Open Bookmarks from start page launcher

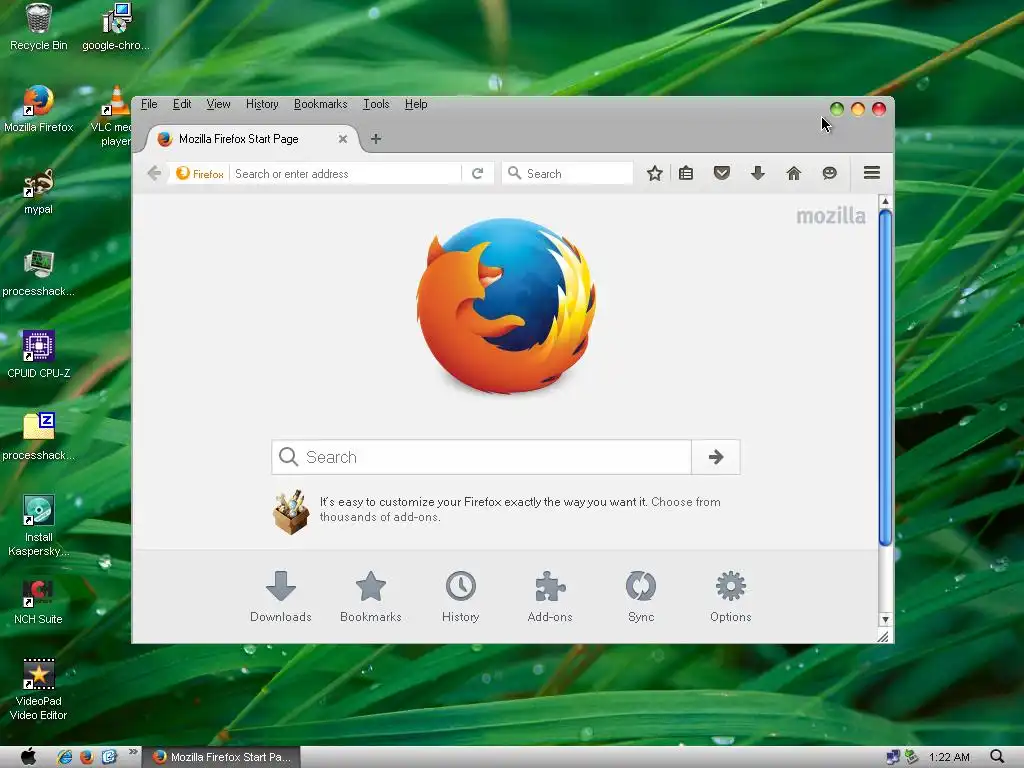click(x=370, y=596)
